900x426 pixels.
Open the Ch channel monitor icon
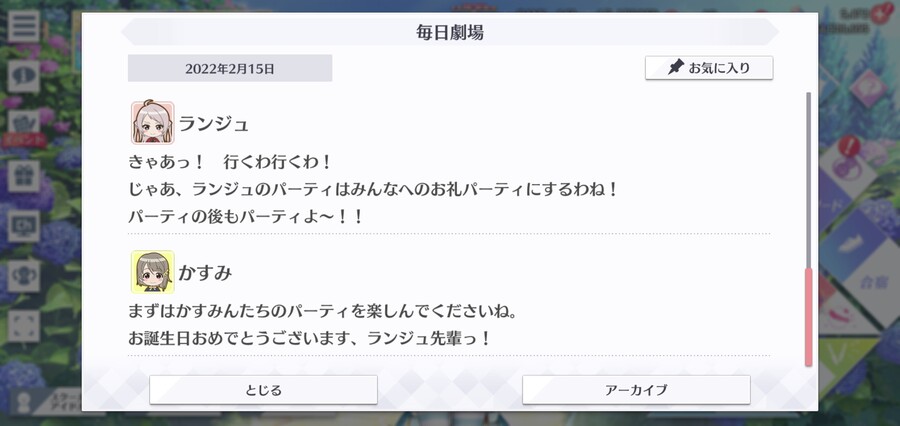coord(24,226)
